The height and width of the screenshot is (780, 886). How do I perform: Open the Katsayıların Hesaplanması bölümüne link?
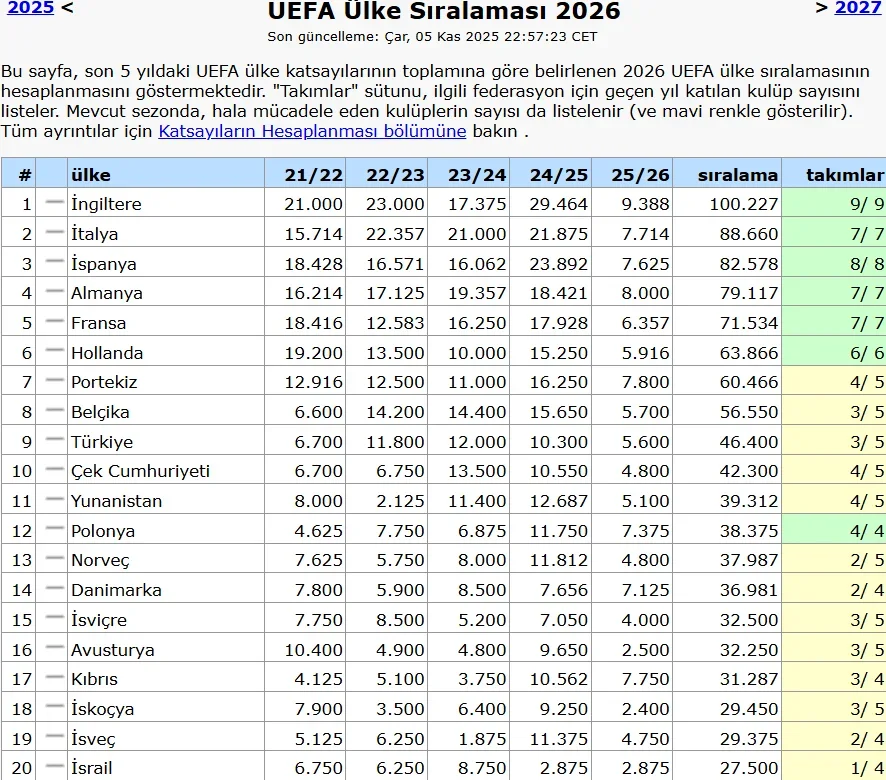(x=312, y=131)
